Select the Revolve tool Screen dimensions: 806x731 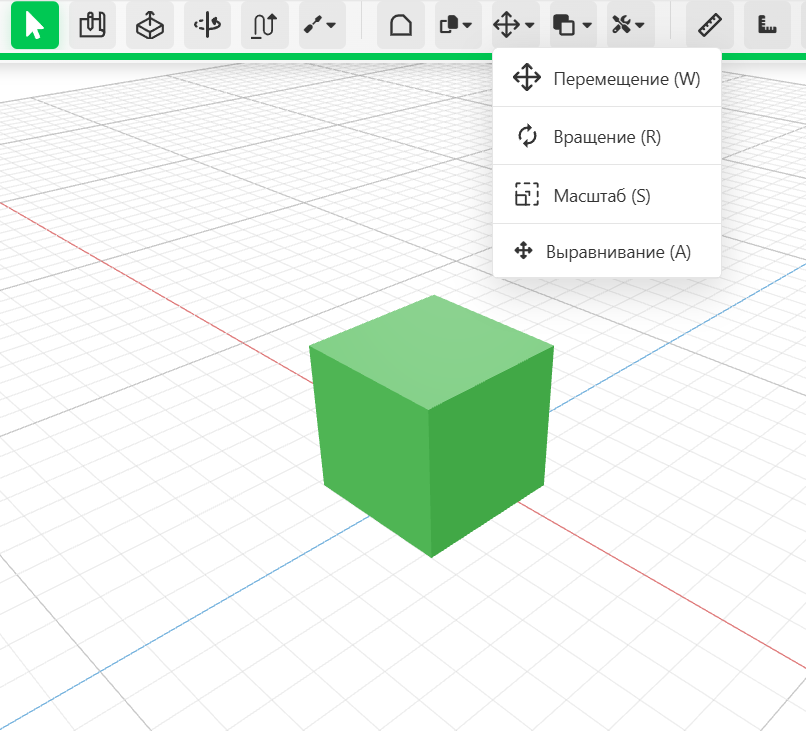tap(207, 25)
